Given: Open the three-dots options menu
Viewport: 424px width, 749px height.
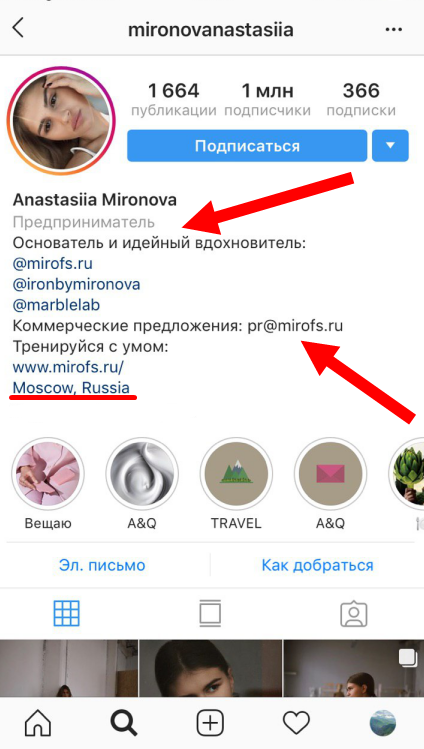Looking at the screenshot, I should point(392,30).
